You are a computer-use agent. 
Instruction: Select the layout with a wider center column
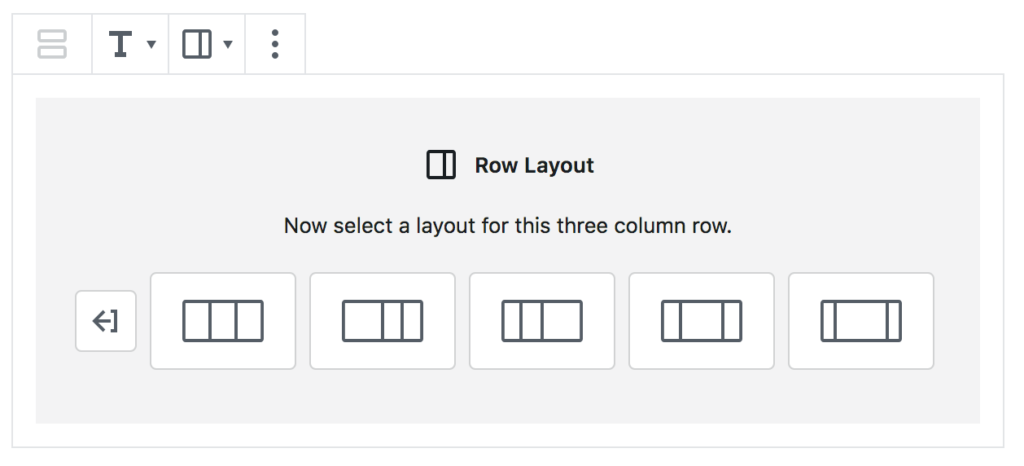[x=701, y=321]
